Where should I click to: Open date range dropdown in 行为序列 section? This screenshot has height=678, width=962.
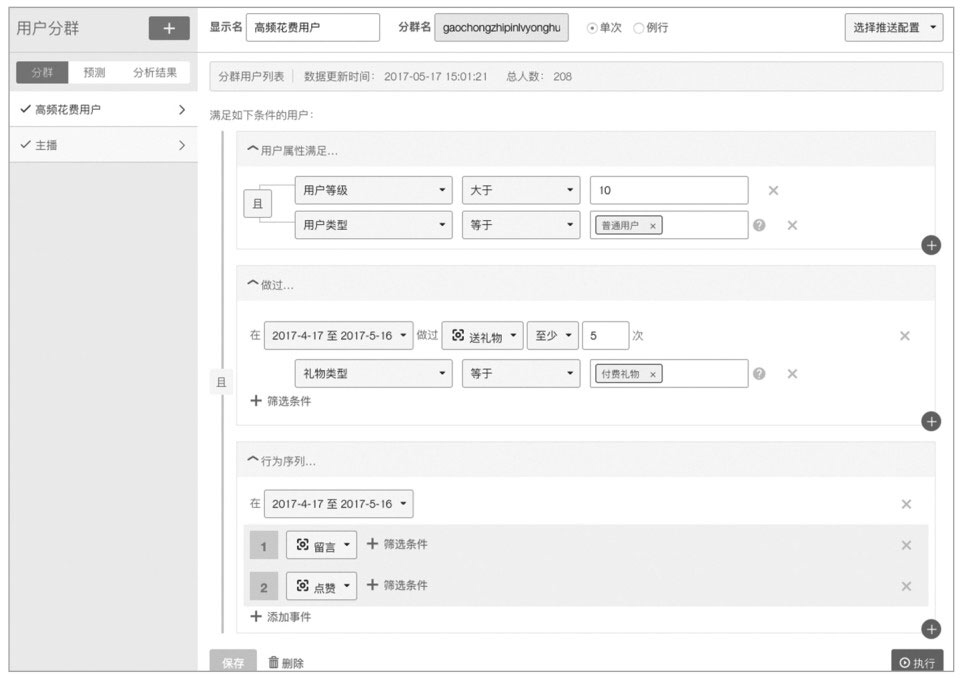[x=339, y=504]
